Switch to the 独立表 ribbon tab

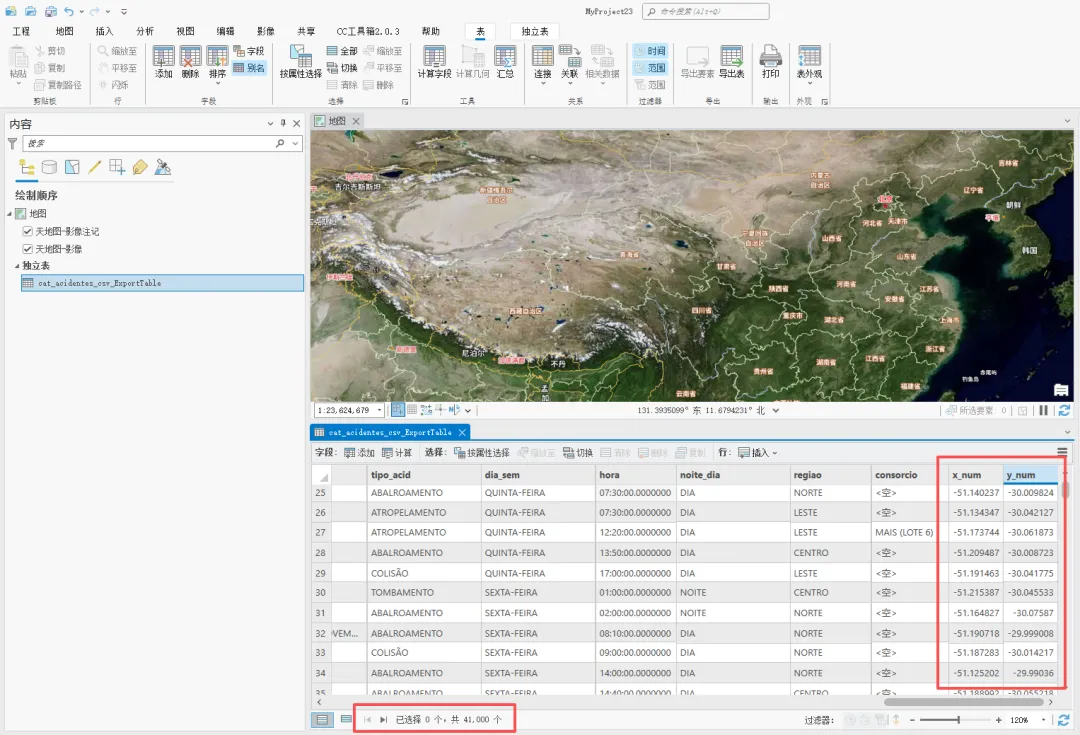coord(534,31)
